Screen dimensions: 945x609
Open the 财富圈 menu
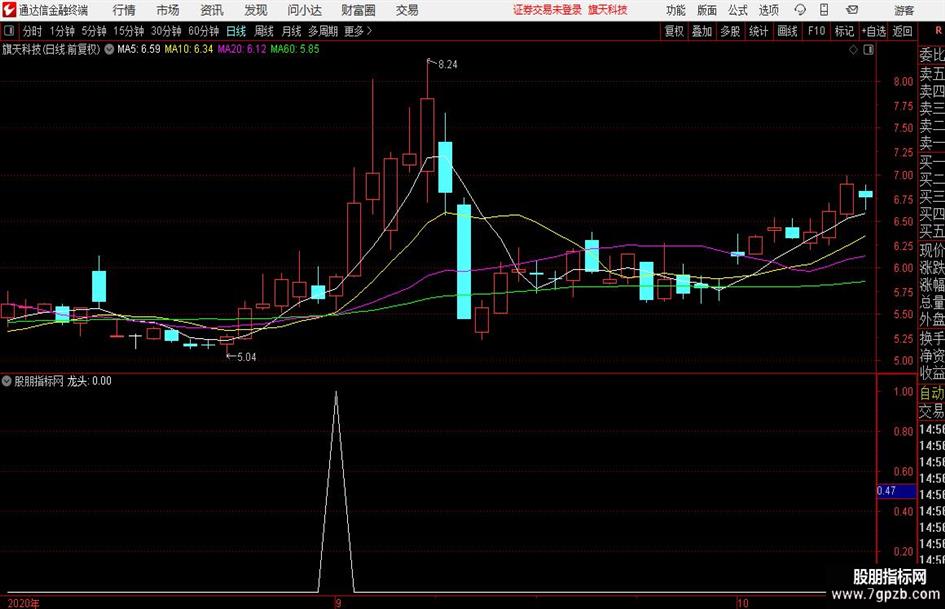pos(358,10)
